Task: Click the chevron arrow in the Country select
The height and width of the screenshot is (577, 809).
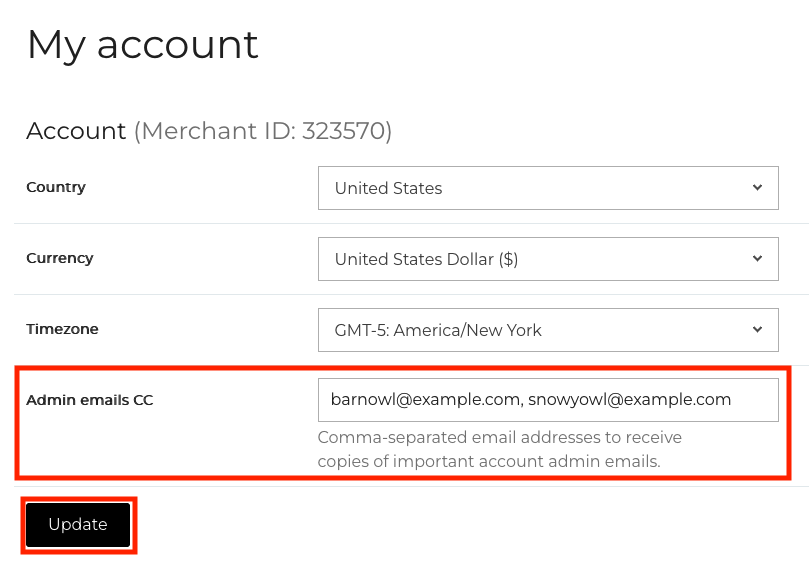Action: pyautogui.click(x=757, y=187)
